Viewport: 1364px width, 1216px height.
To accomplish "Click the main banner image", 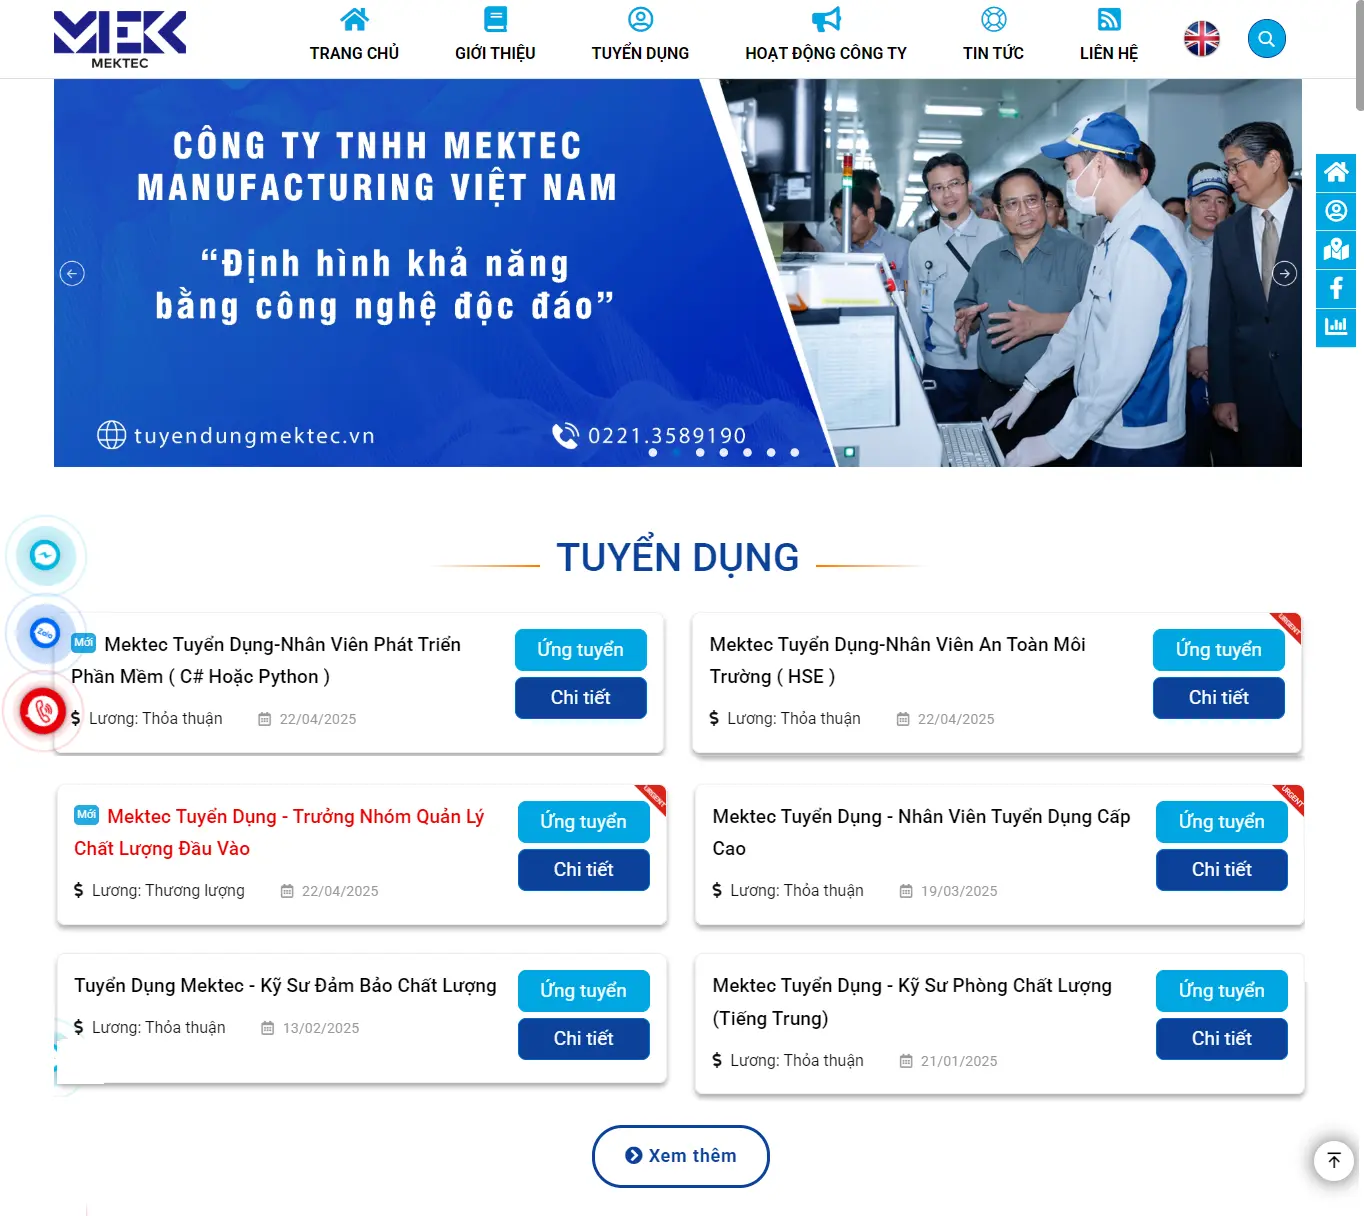I will [x=678, y=273].
